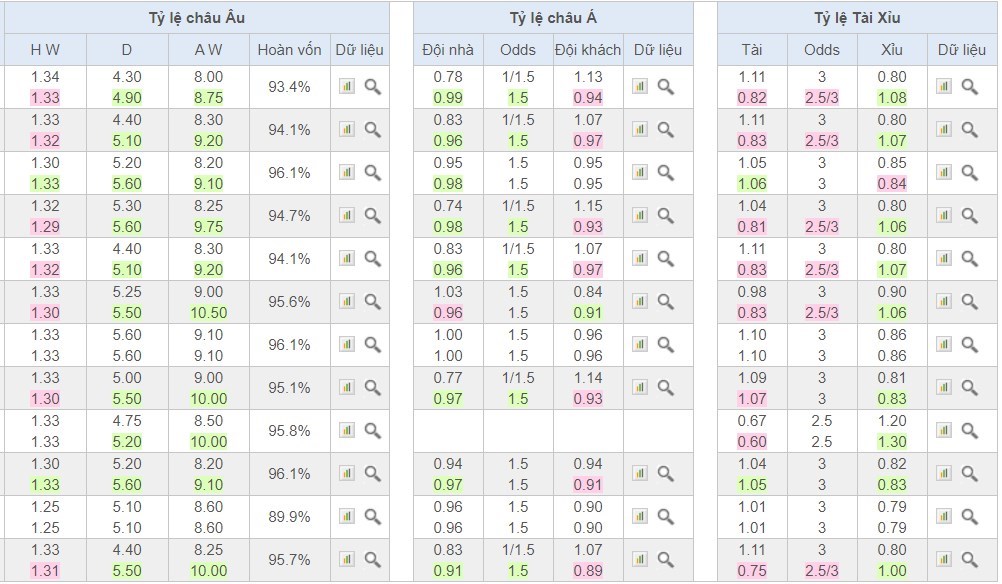Open chart icon in the 89.9% payout row
Image resolution: width=1002 pixels, height=584 pixels.
(347, 516)
